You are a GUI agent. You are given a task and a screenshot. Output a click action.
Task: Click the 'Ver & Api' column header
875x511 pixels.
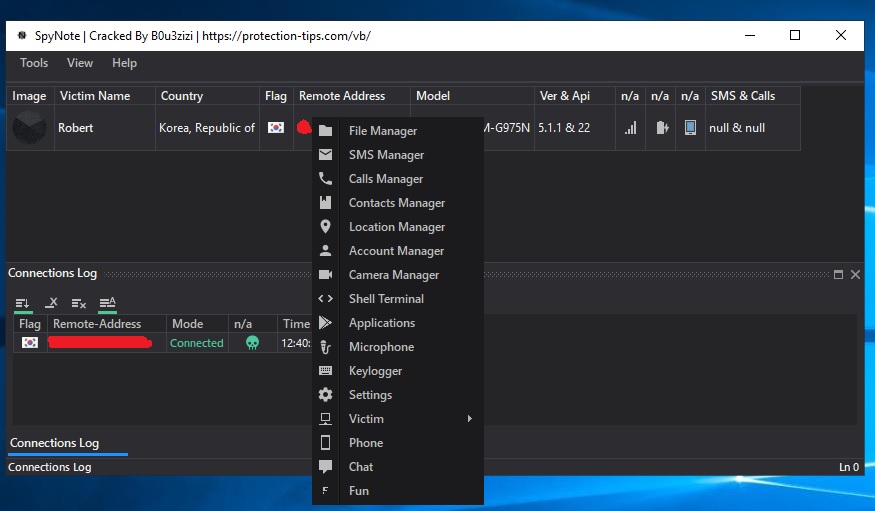pos(574,96)
